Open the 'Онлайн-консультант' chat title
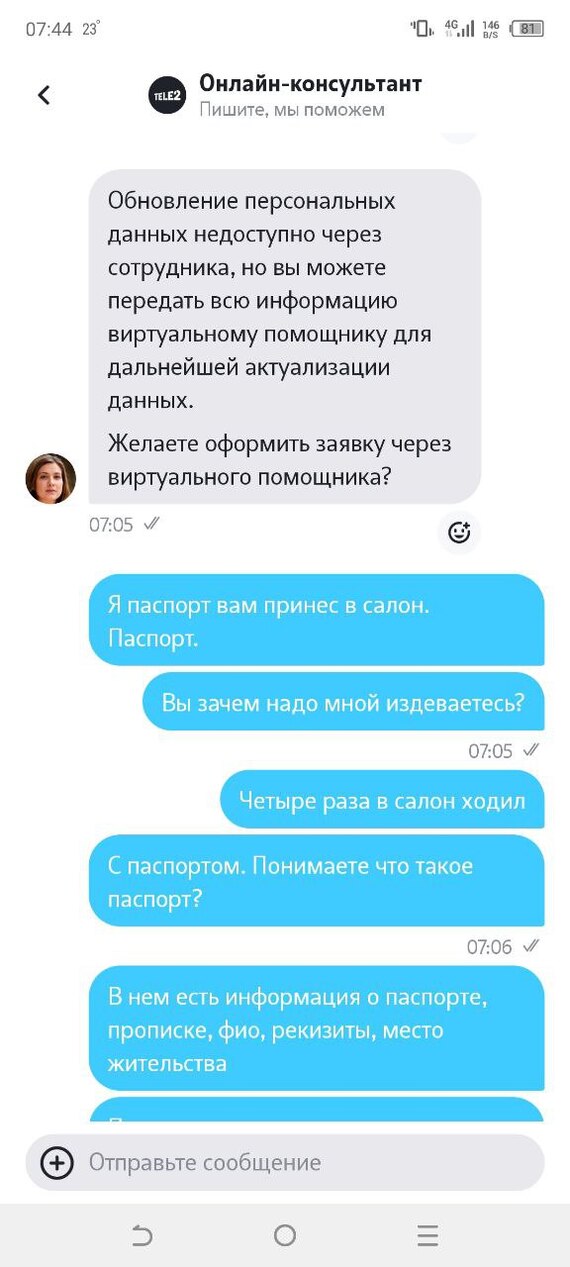 tap(310, 83)
